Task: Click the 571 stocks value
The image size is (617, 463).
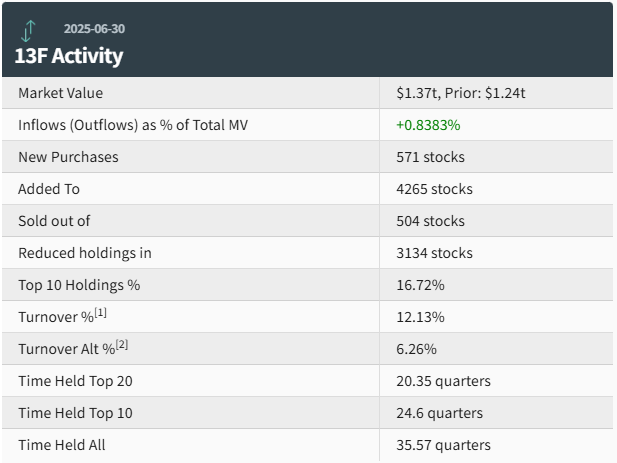Action: [x=430, y=157]
